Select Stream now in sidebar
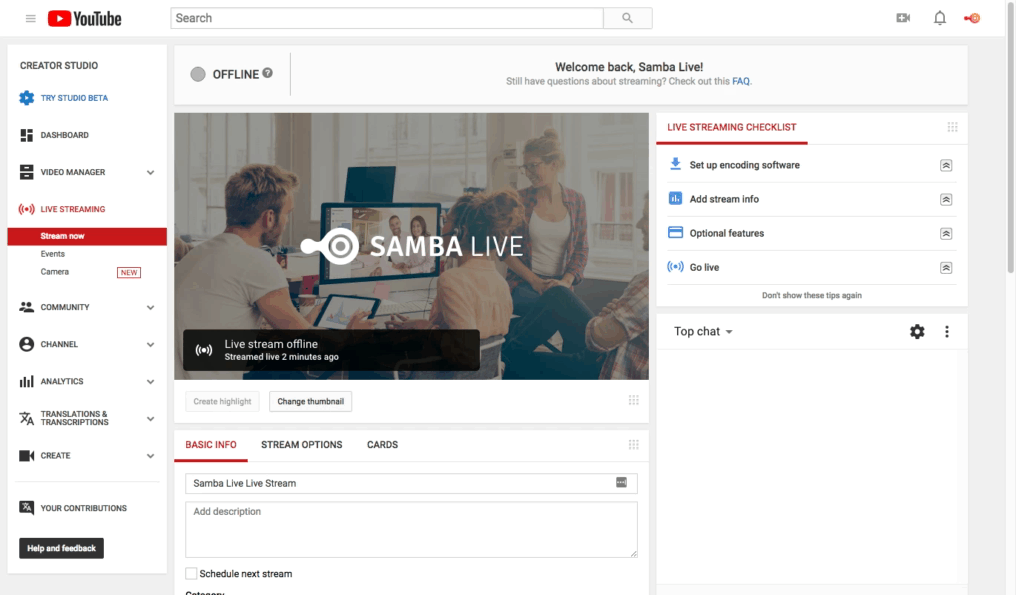Image resolution: width=1016 pixels, height=595 pixels. tap(87, 236)
